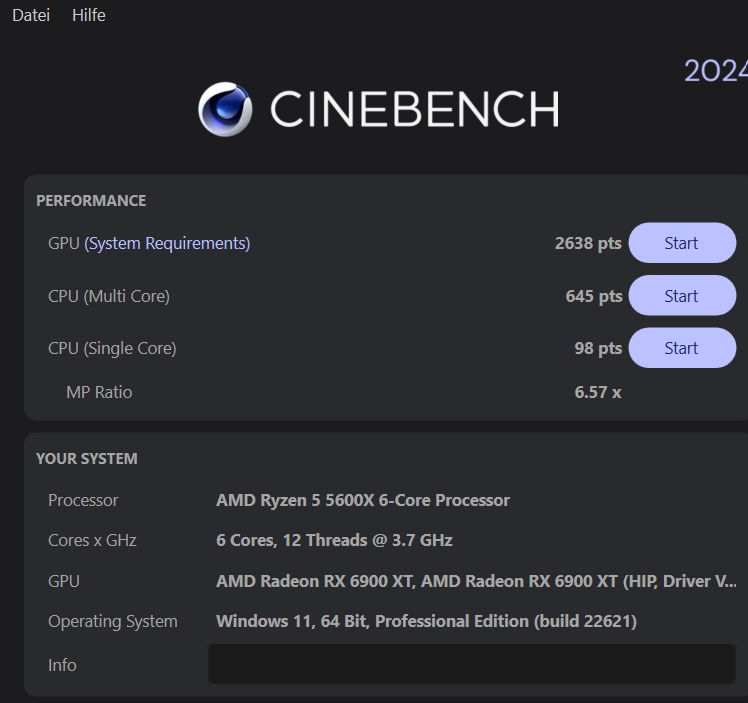The width and height of the screenshot is (748, 703).
Task: Click the YOUR SYSTEM section heading
Action: [87, 459]
